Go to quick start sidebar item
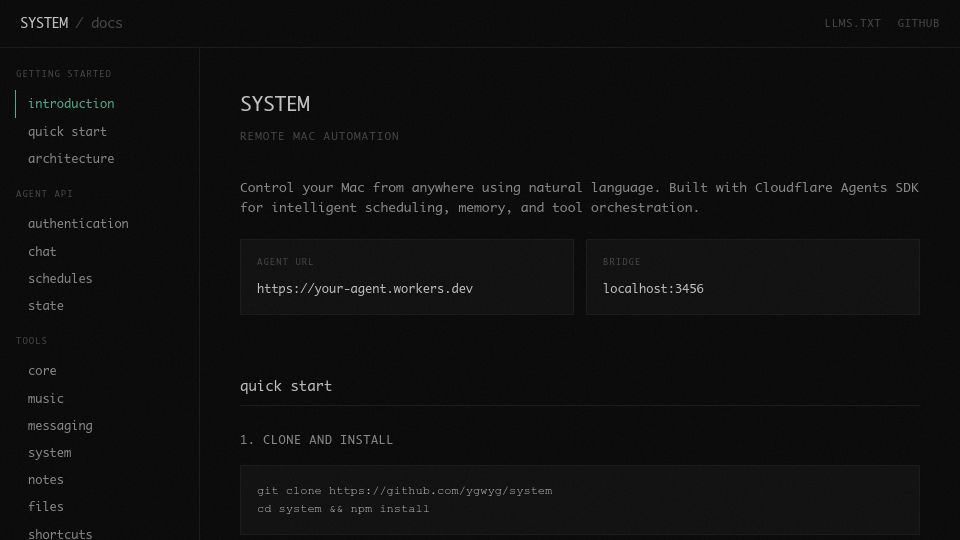960x540 pixels. coord(67,132)
